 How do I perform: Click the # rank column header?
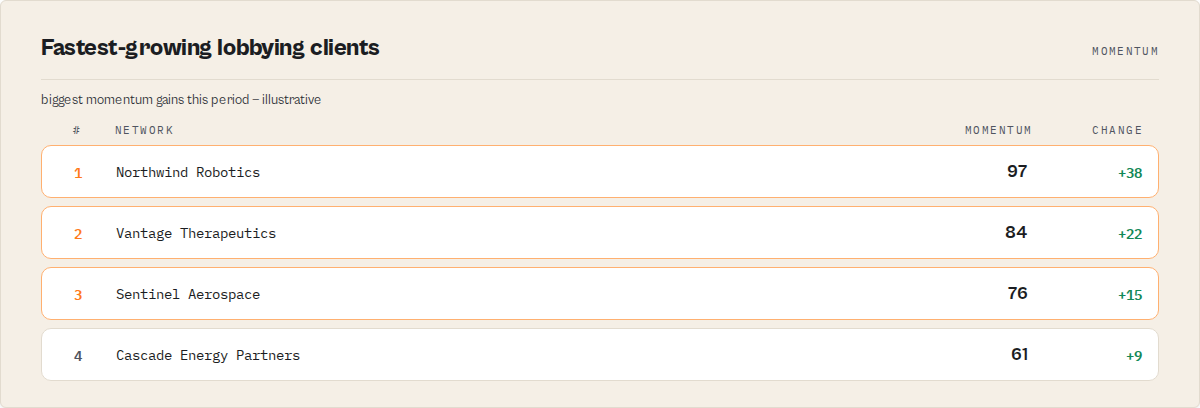pyautogui.click(x=77, y=130)
